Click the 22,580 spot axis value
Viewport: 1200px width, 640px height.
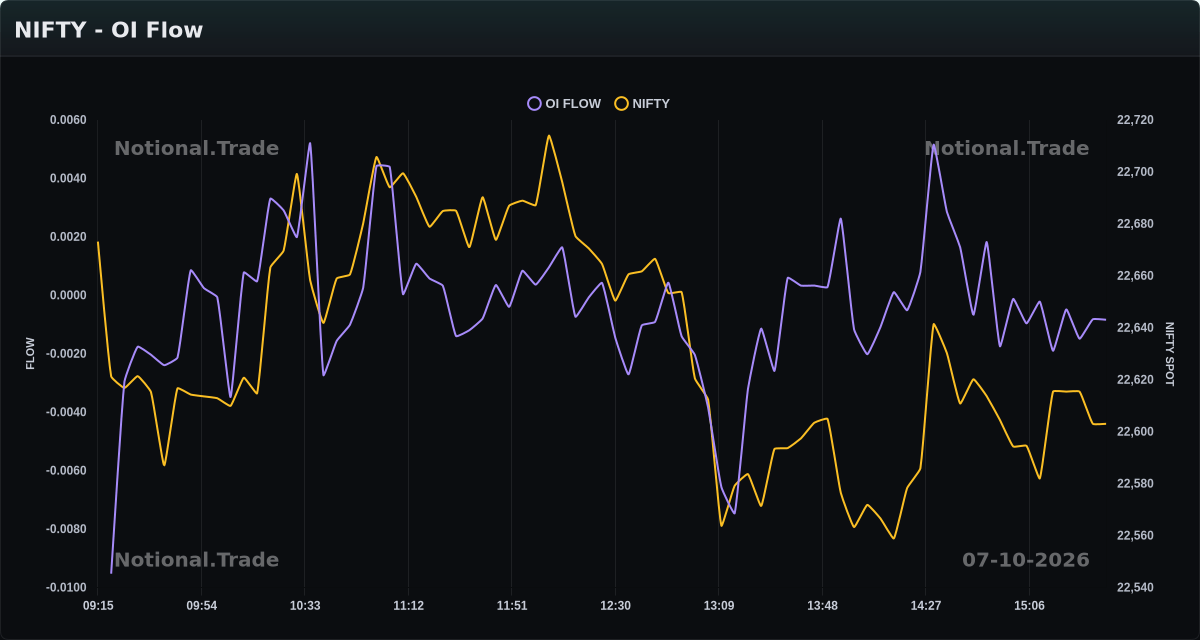(x=1135, y=484)
